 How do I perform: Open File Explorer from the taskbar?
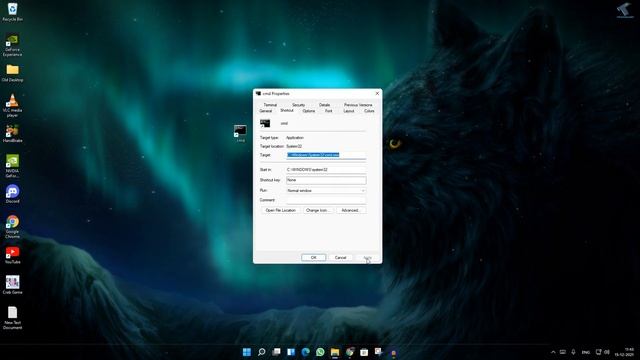point(335,352)
